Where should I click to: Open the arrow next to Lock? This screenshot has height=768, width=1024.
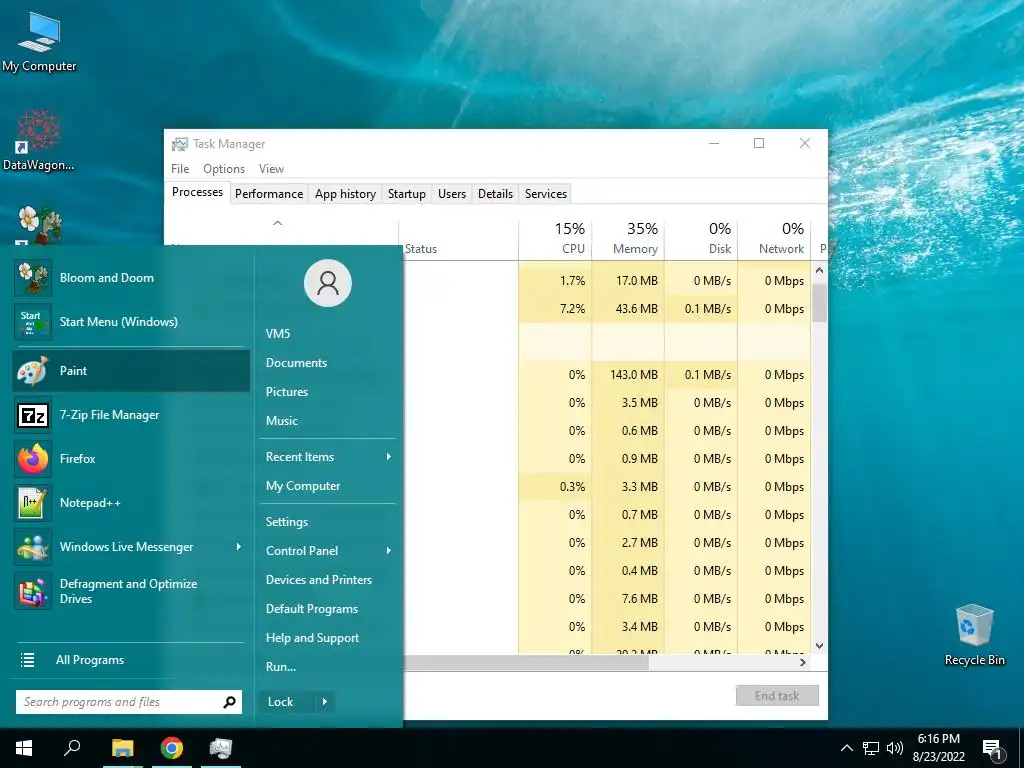tap(325, 702)
